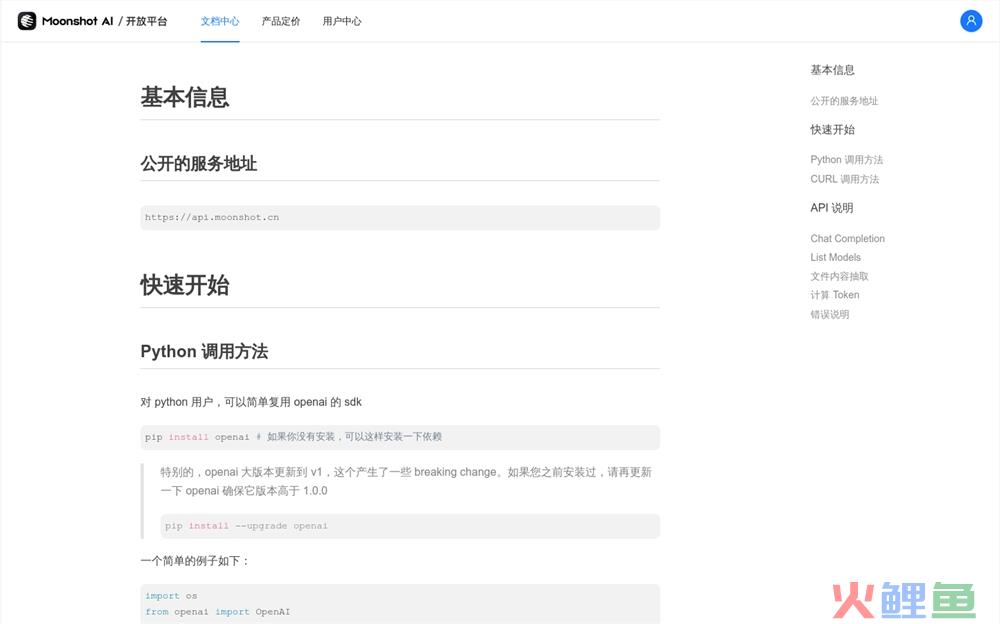Screen dimensions: 1000x624
Task: Open the 文档中心 tab
Action: pyautogui.click(x=220, y=21)
